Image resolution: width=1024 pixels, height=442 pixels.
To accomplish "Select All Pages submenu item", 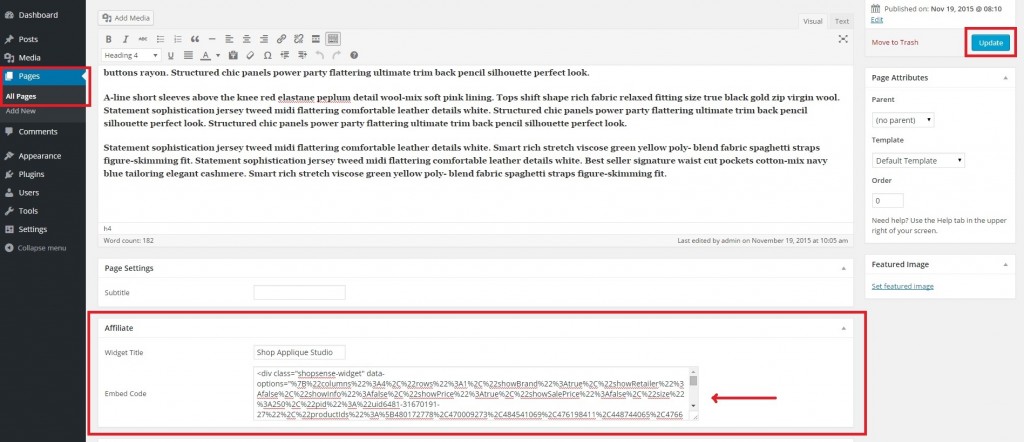I will point(20,96).
